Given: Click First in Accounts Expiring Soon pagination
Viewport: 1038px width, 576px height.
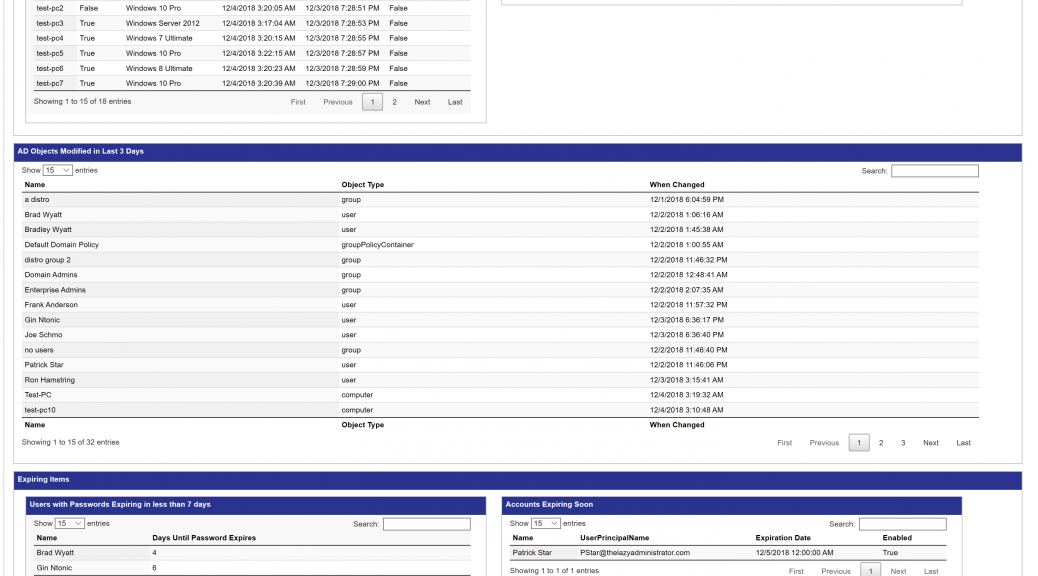Looking at the screenshot, I should (796, 571).
